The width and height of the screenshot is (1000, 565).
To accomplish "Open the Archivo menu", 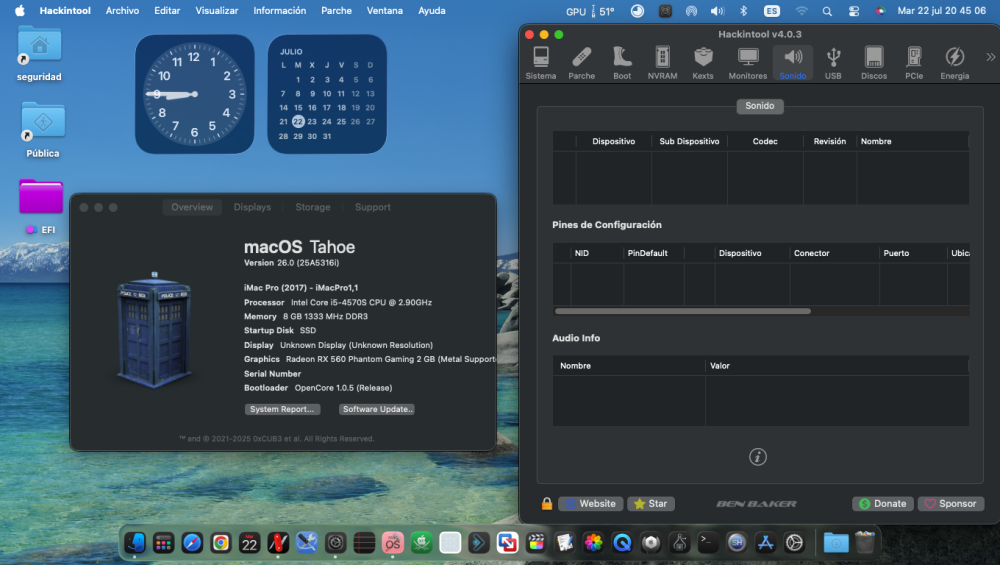I will point(122,11).
